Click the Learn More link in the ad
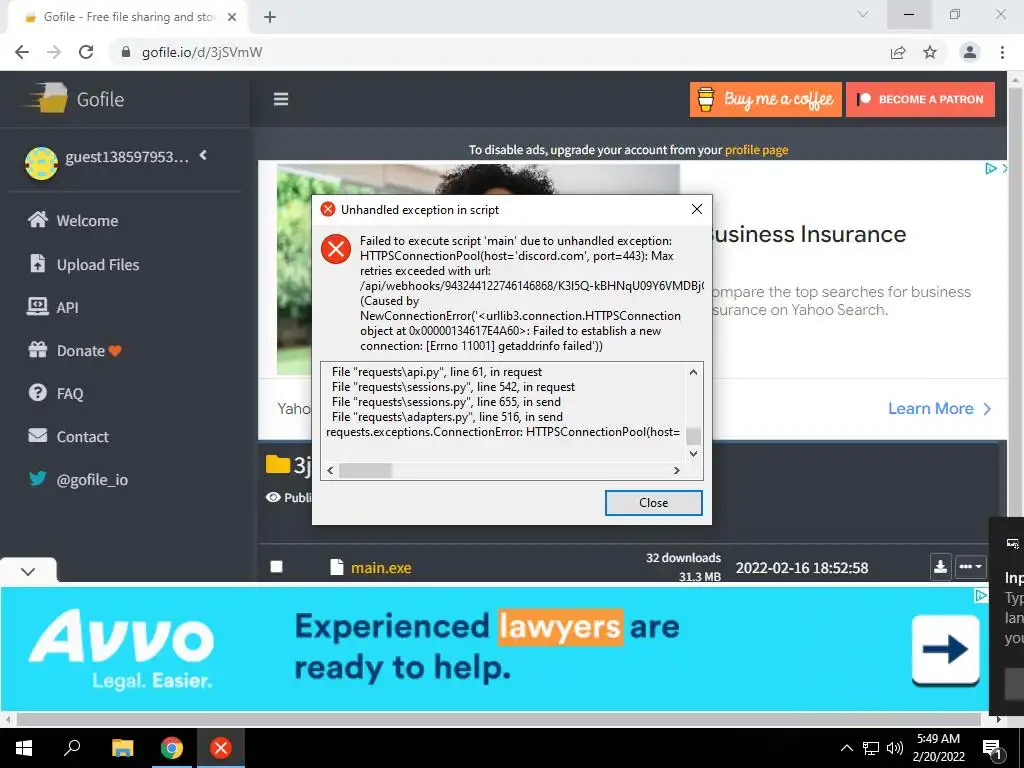This screenshot has height=768, width=1024. 939,409
